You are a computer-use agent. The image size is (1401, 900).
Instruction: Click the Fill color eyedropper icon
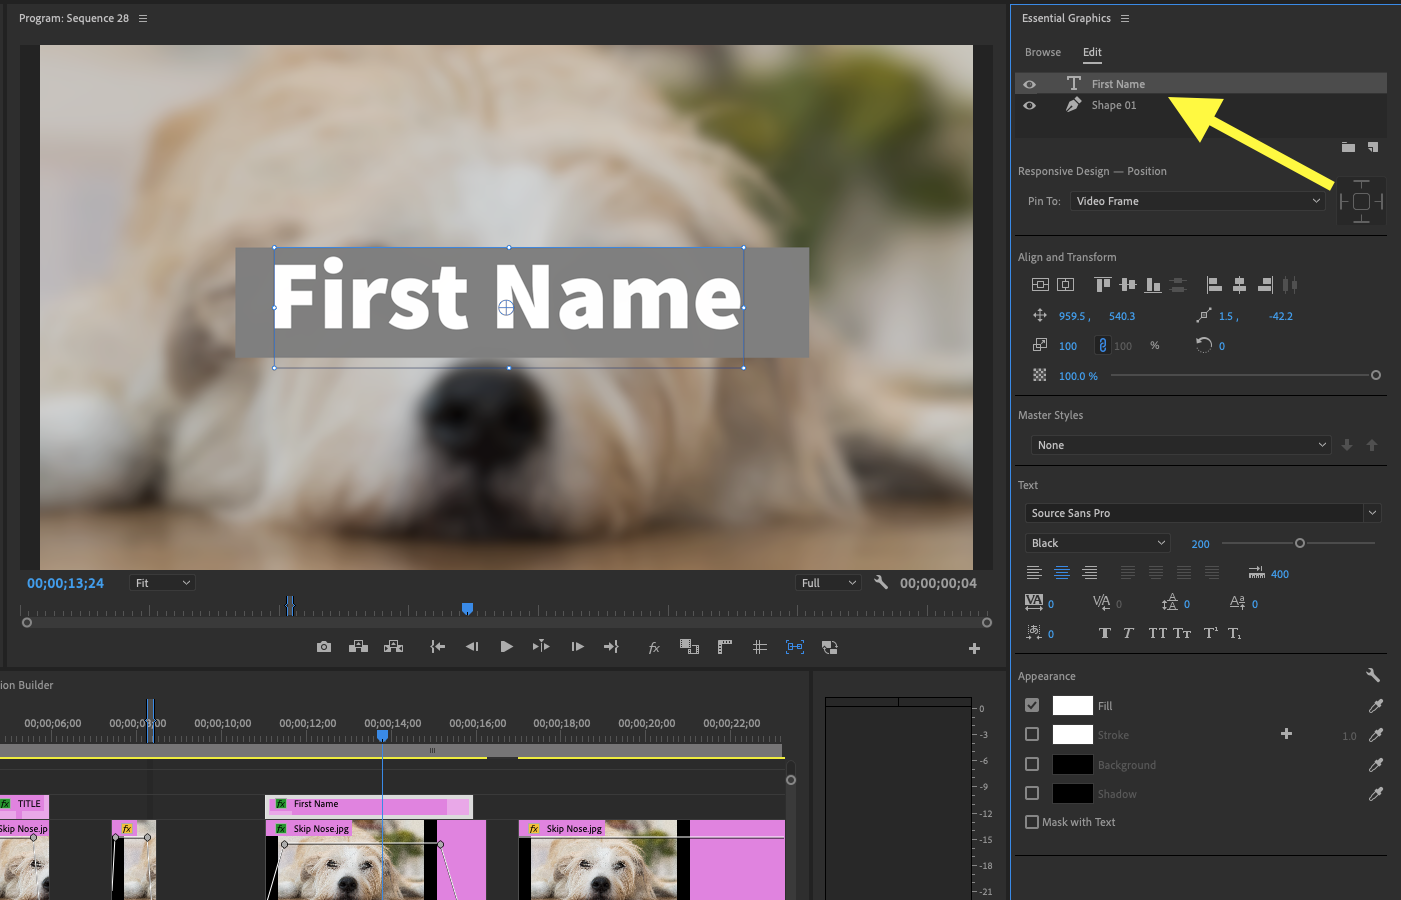[x=1376, y=706]
